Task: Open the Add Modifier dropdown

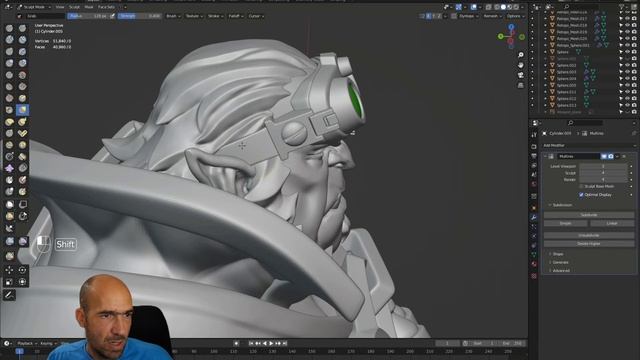Action: pos(589,145)
